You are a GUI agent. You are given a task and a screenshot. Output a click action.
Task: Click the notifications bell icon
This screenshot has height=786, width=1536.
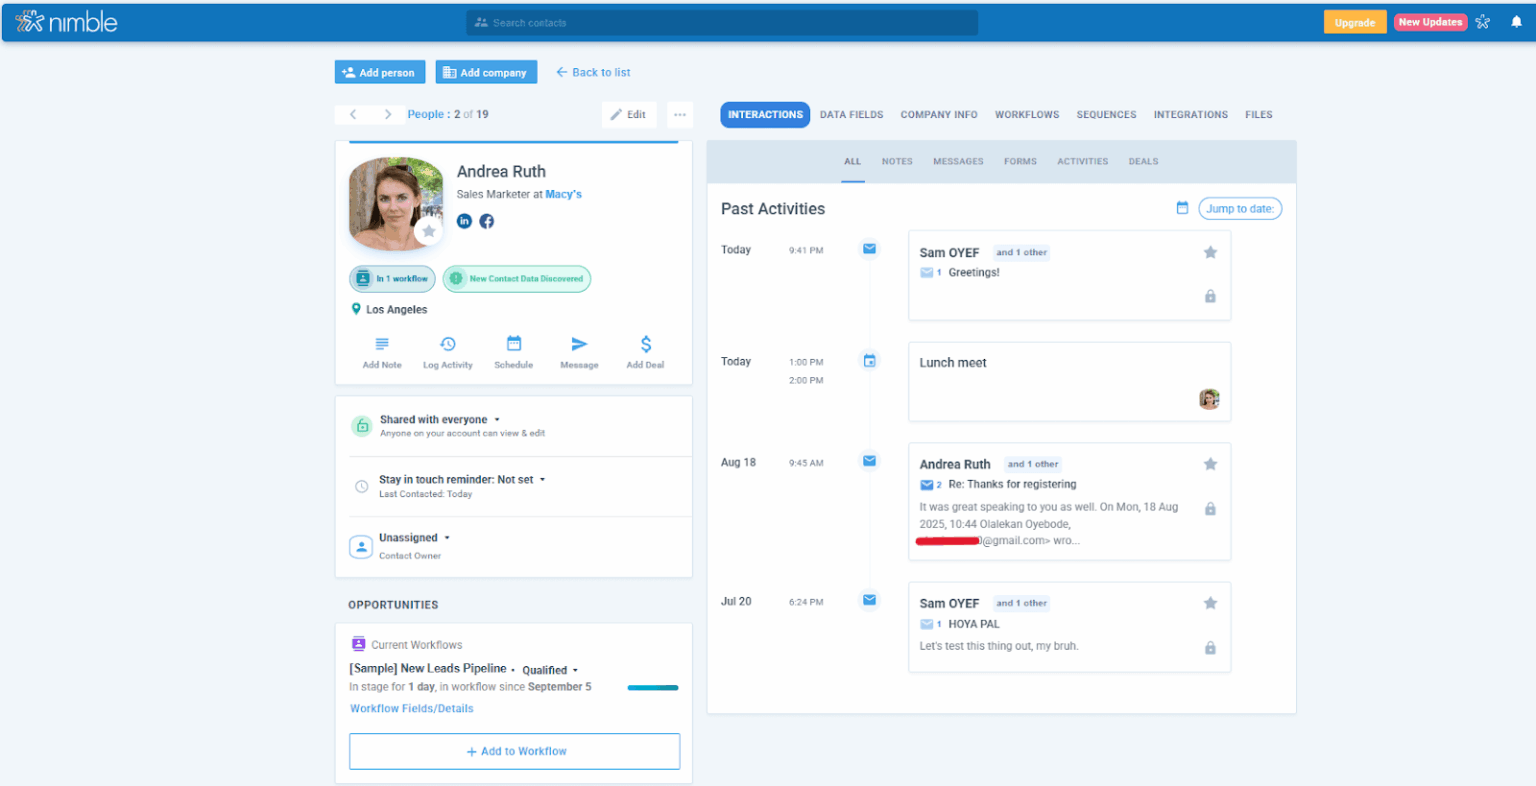pos(1517,21)
